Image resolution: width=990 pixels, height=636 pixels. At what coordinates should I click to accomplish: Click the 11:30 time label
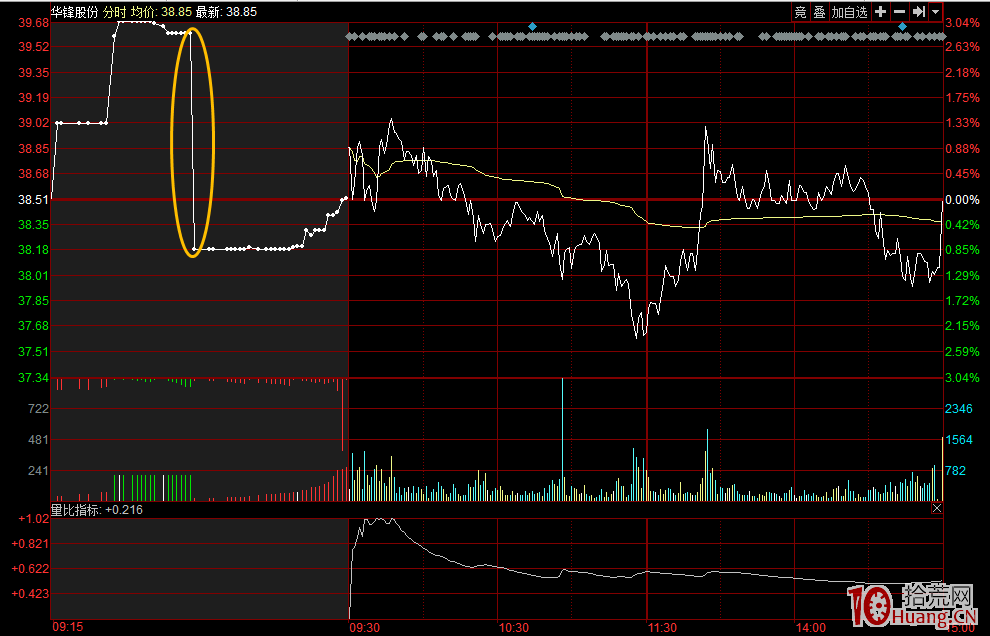click(x=662, y=627)
